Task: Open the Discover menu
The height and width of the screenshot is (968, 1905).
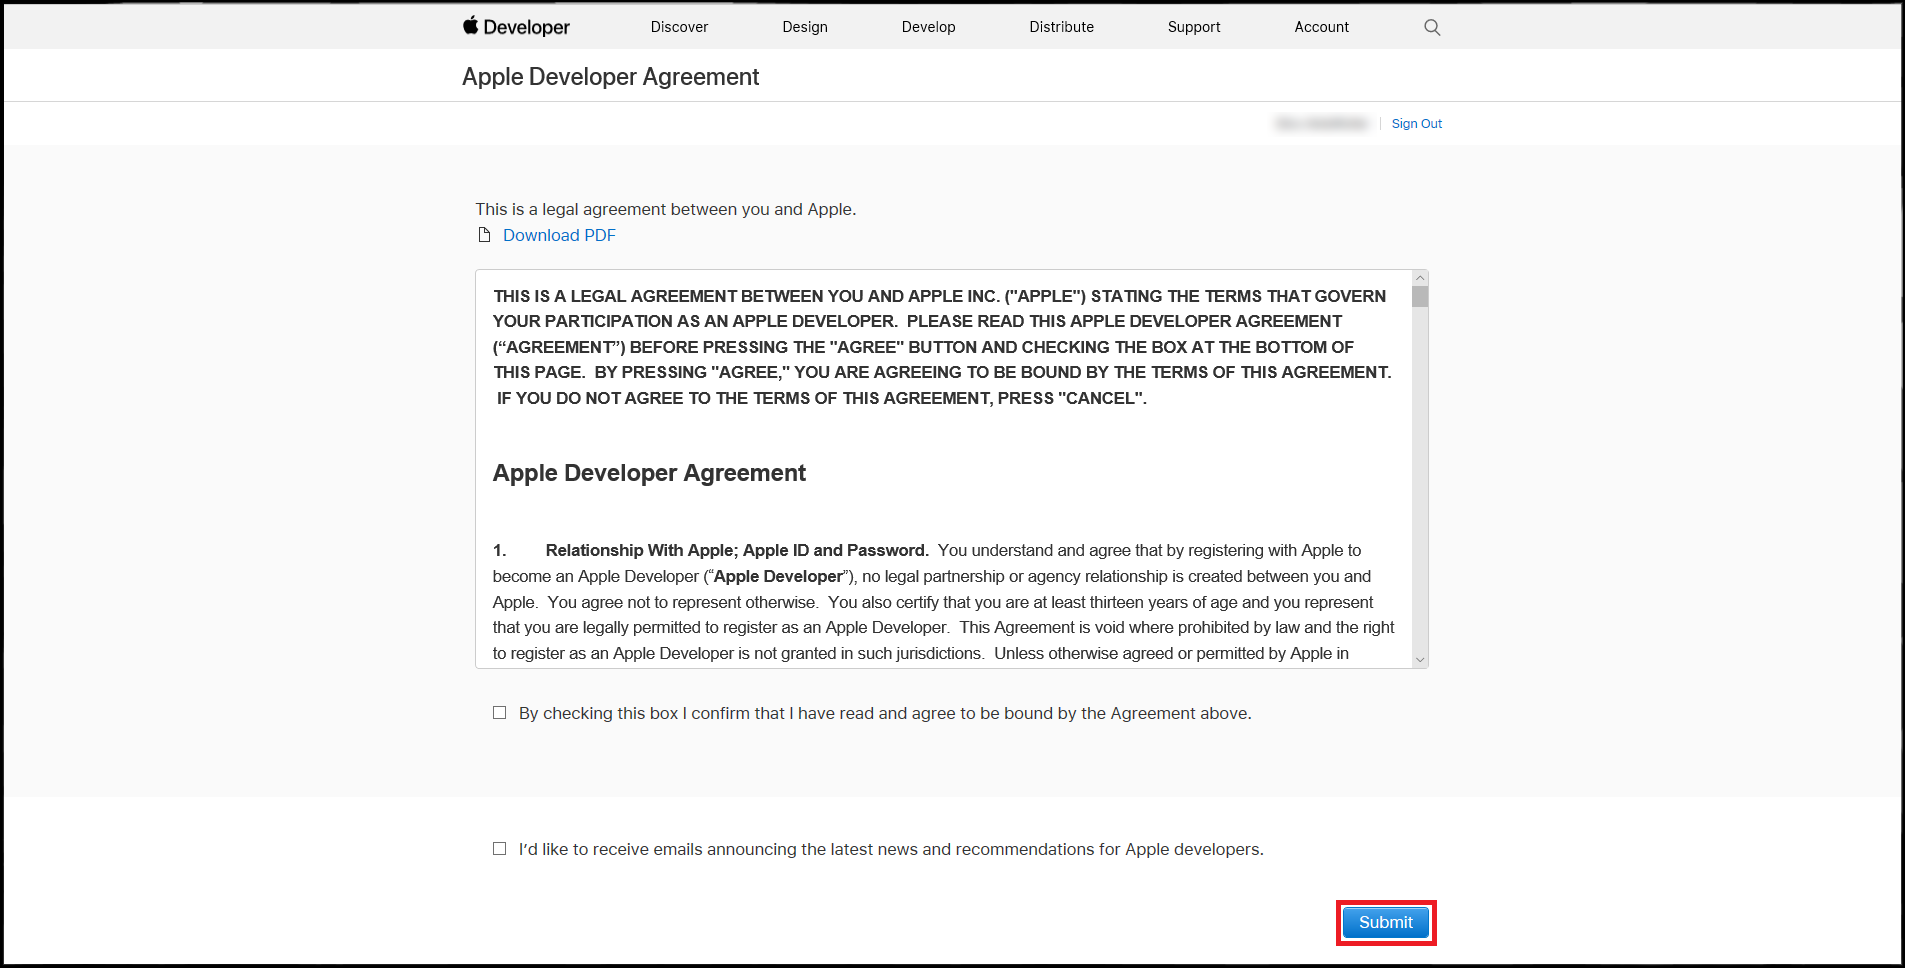Action: [x=679, y=27]
